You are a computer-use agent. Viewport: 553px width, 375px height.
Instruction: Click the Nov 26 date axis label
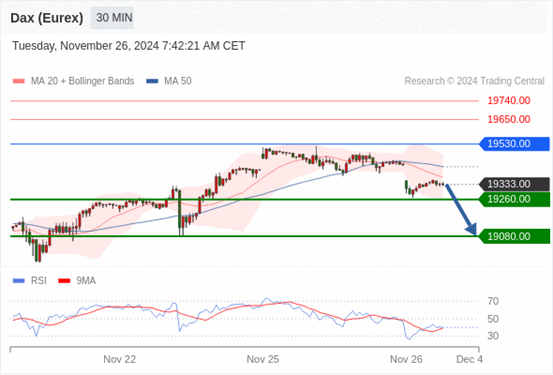tap(406, 359)
